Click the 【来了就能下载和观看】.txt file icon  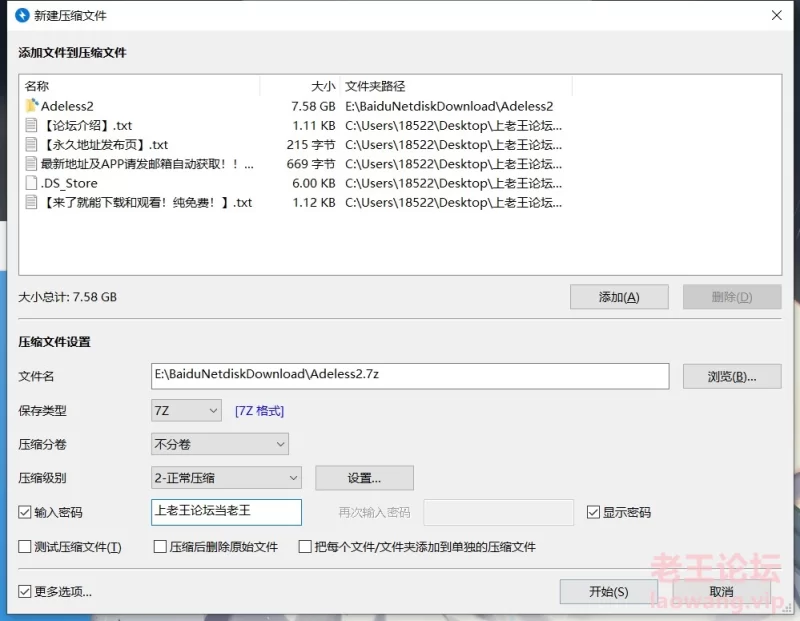(x=32, y=202)
